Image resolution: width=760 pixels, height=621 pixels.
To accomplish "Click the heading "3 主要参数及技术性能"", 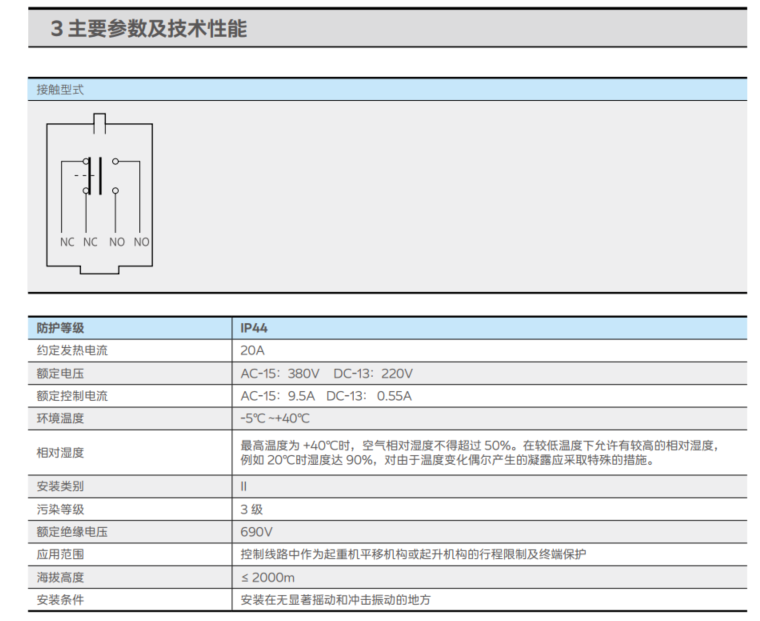I will 149,29.
